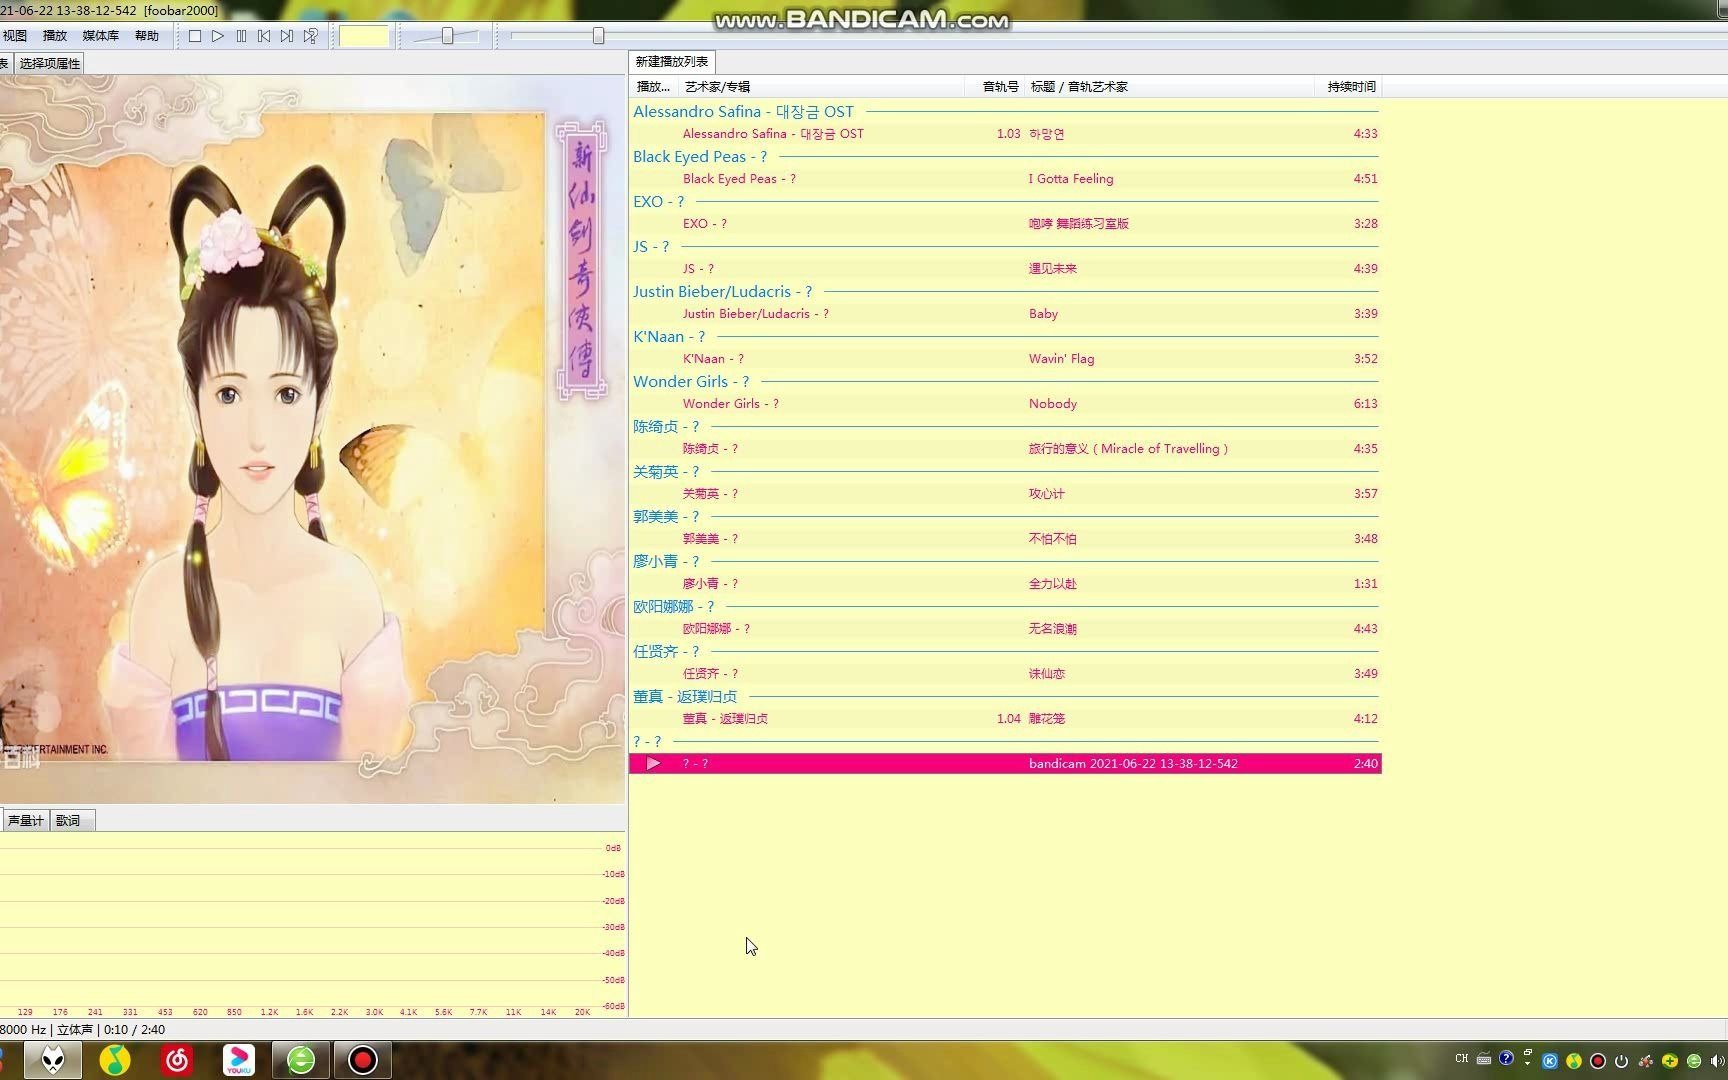Viewport: 1728px width, 1080px height.
Task: Click the tray power icon
Action: click(1621, 1061)
